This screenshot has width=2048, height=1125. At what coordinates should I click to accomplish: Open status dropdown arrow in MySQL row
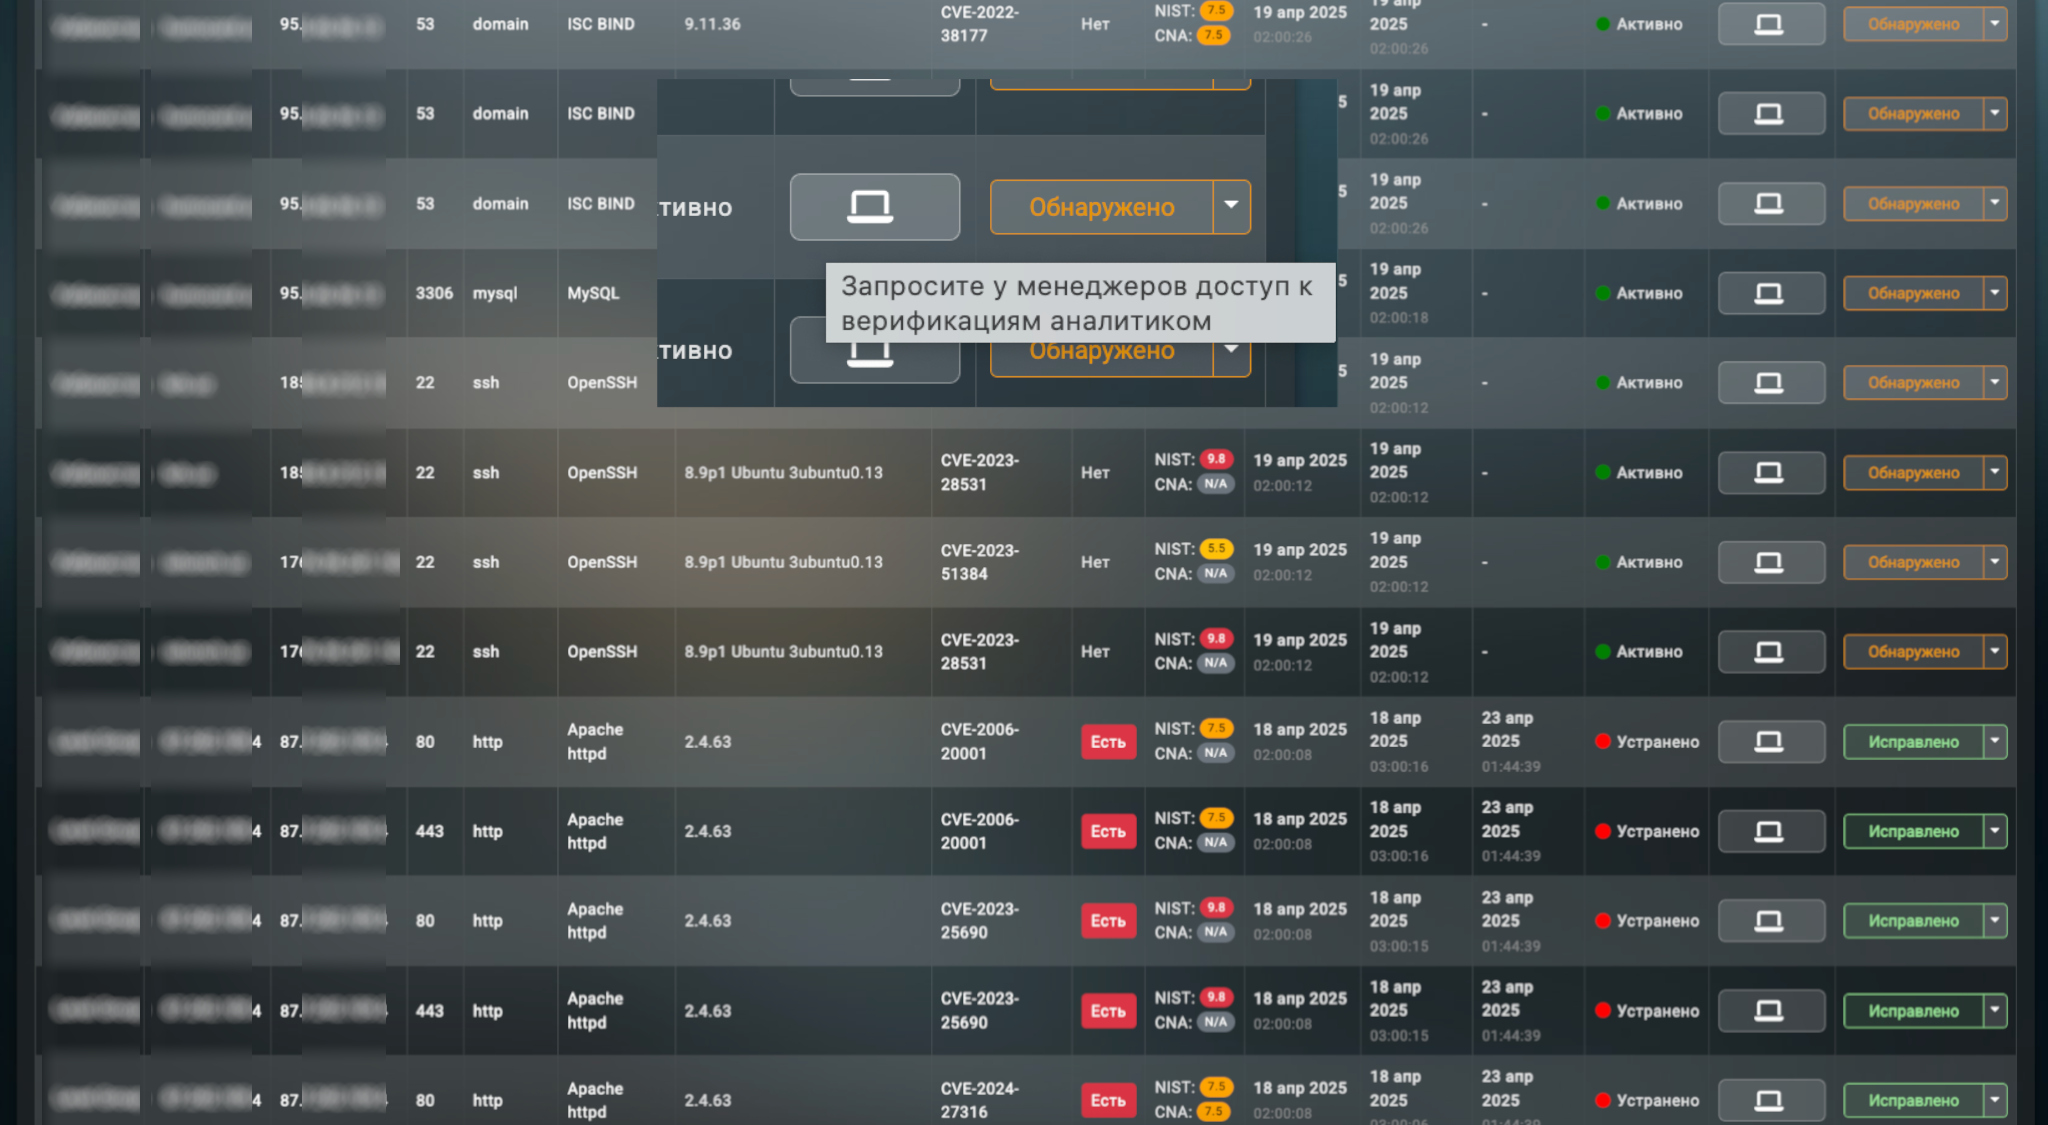pos(1995,293)
